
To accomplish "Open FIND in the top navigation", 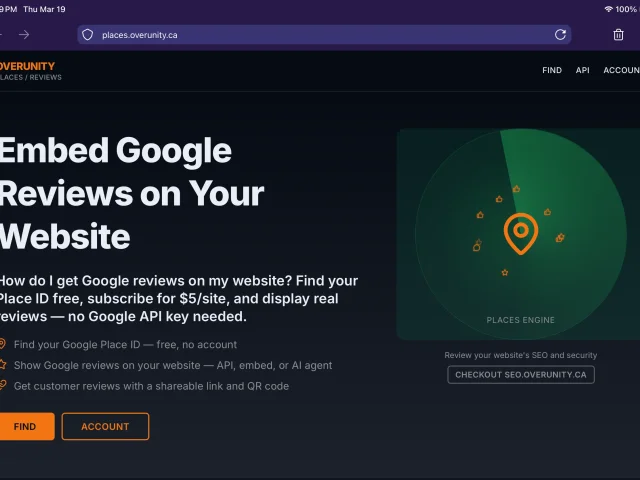I will 551,71.
